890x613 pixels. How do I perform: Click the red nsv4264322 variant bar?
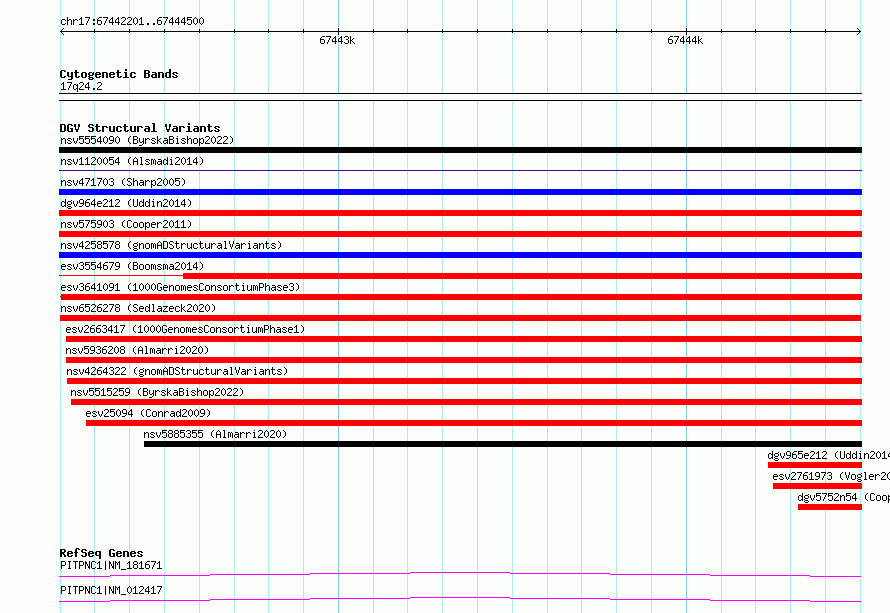click(464, 381)
